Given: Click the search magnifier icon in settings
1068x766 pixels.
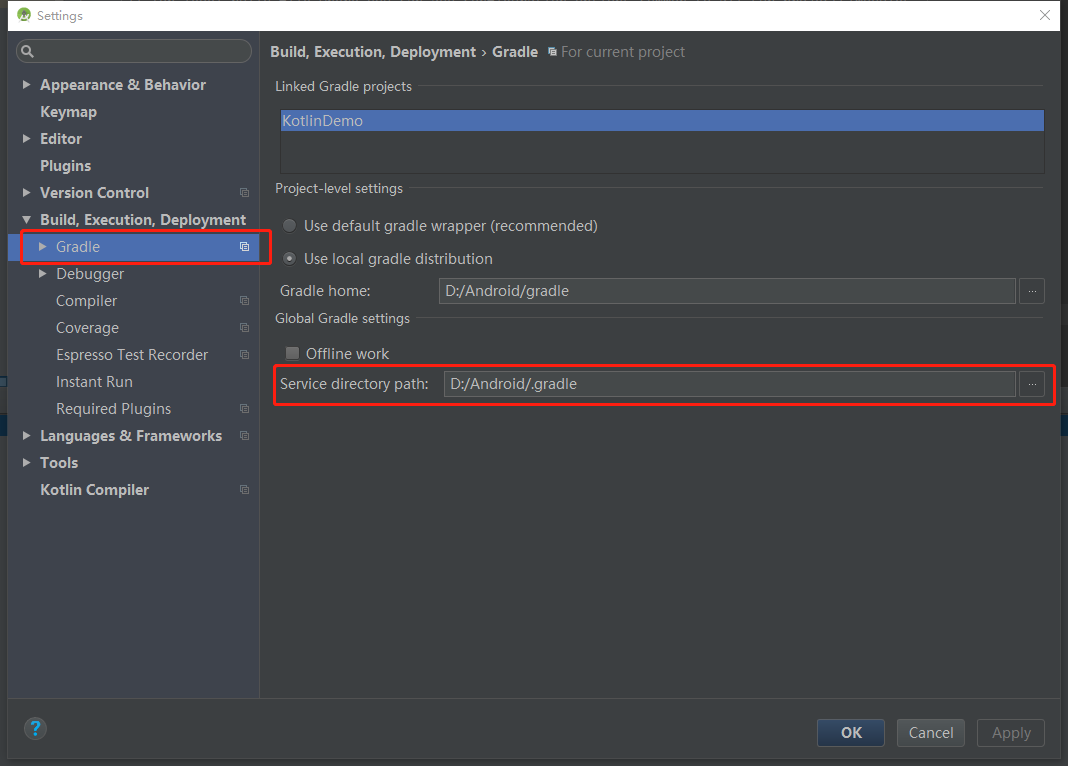Looking at the screenshot, I should [27, 51].
